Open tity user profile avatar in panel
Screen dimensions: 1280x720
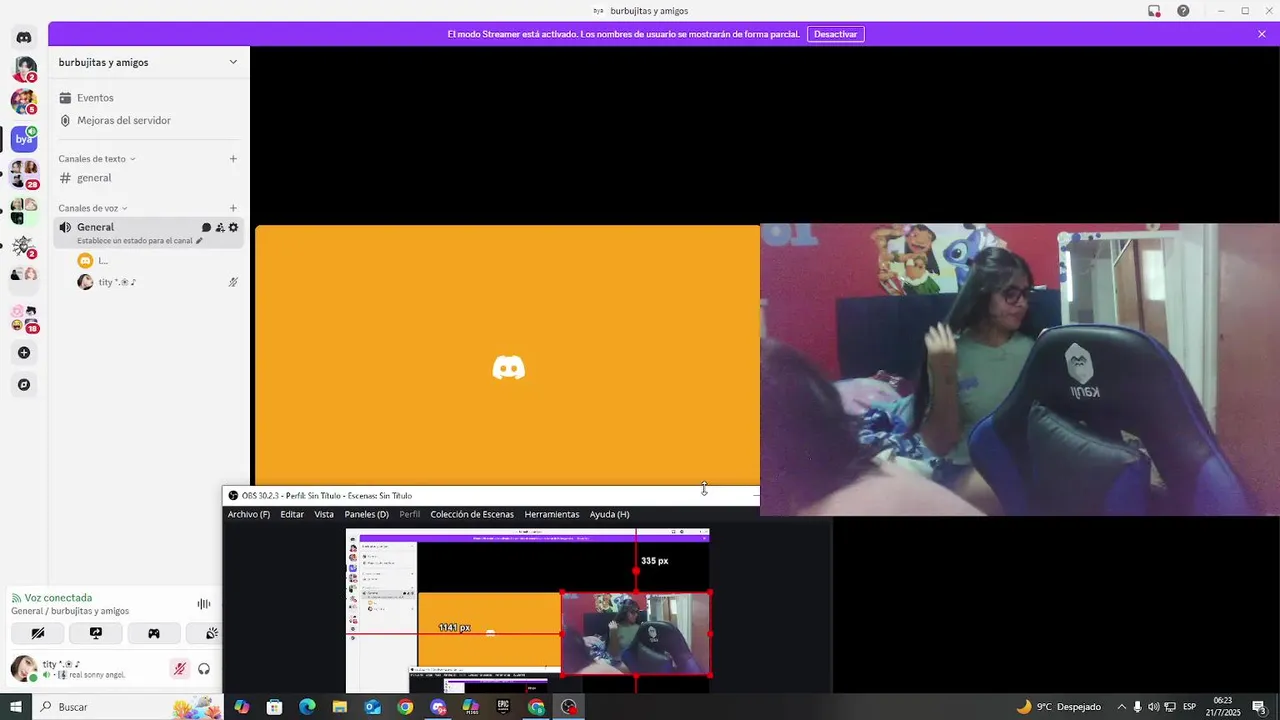(24, 668)
